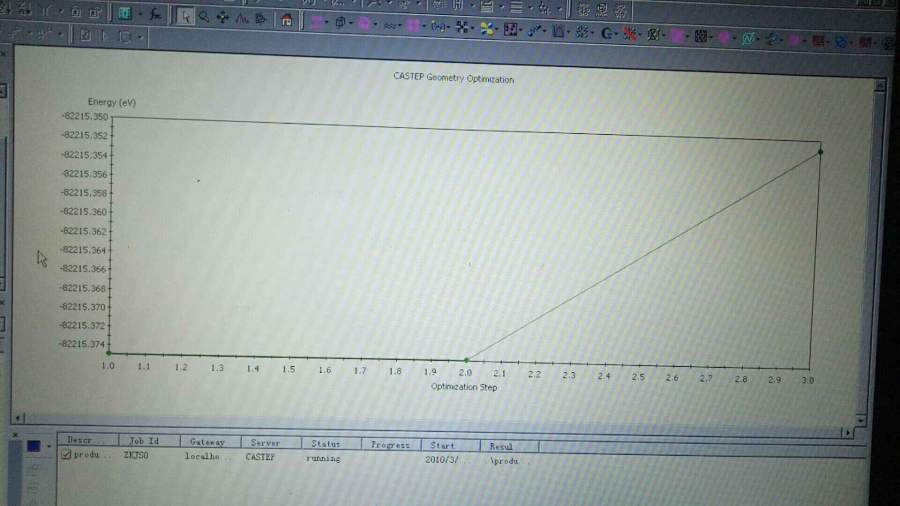Sort jobs by Job Id column header
The width and height of the screenshot is (900, 506).
(149, 441)
